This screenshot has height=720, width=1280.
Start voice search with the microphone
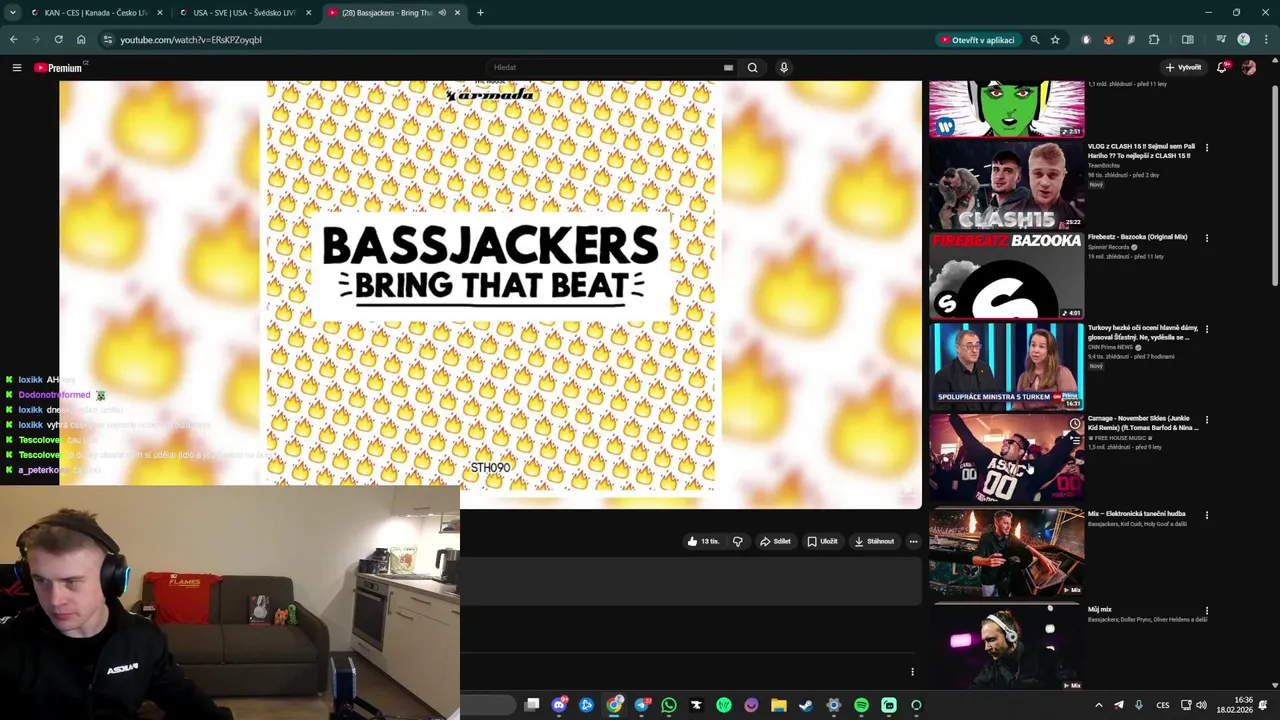784,68
